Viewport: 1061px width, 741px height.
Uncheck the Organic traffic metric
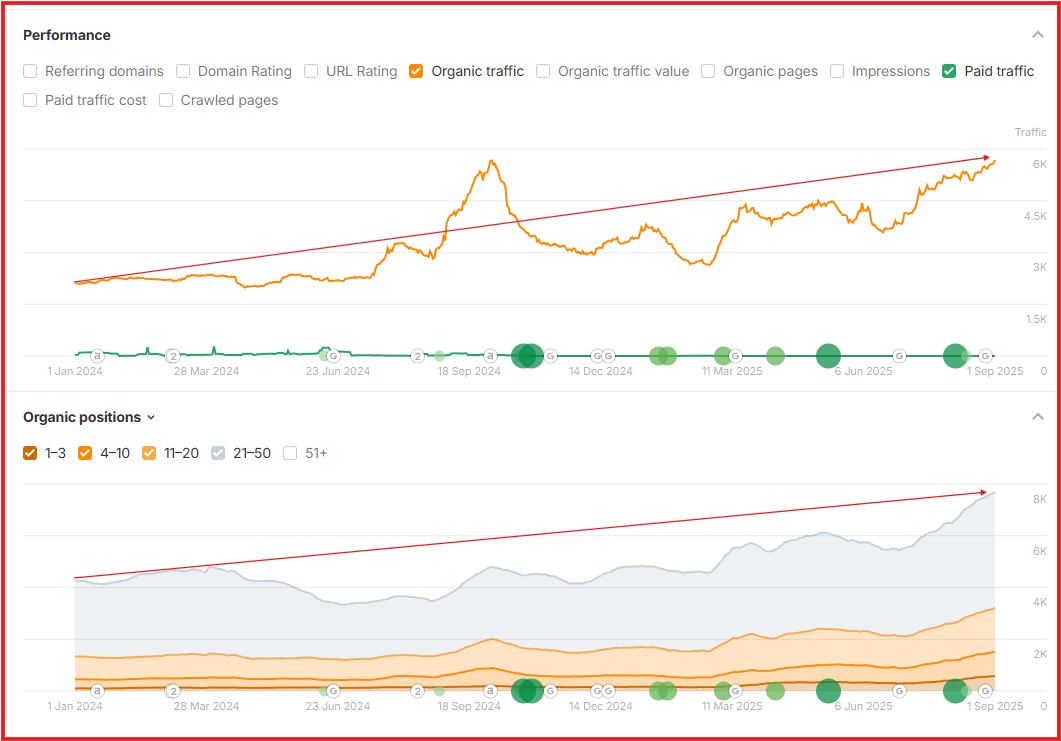tap(417, 71)
